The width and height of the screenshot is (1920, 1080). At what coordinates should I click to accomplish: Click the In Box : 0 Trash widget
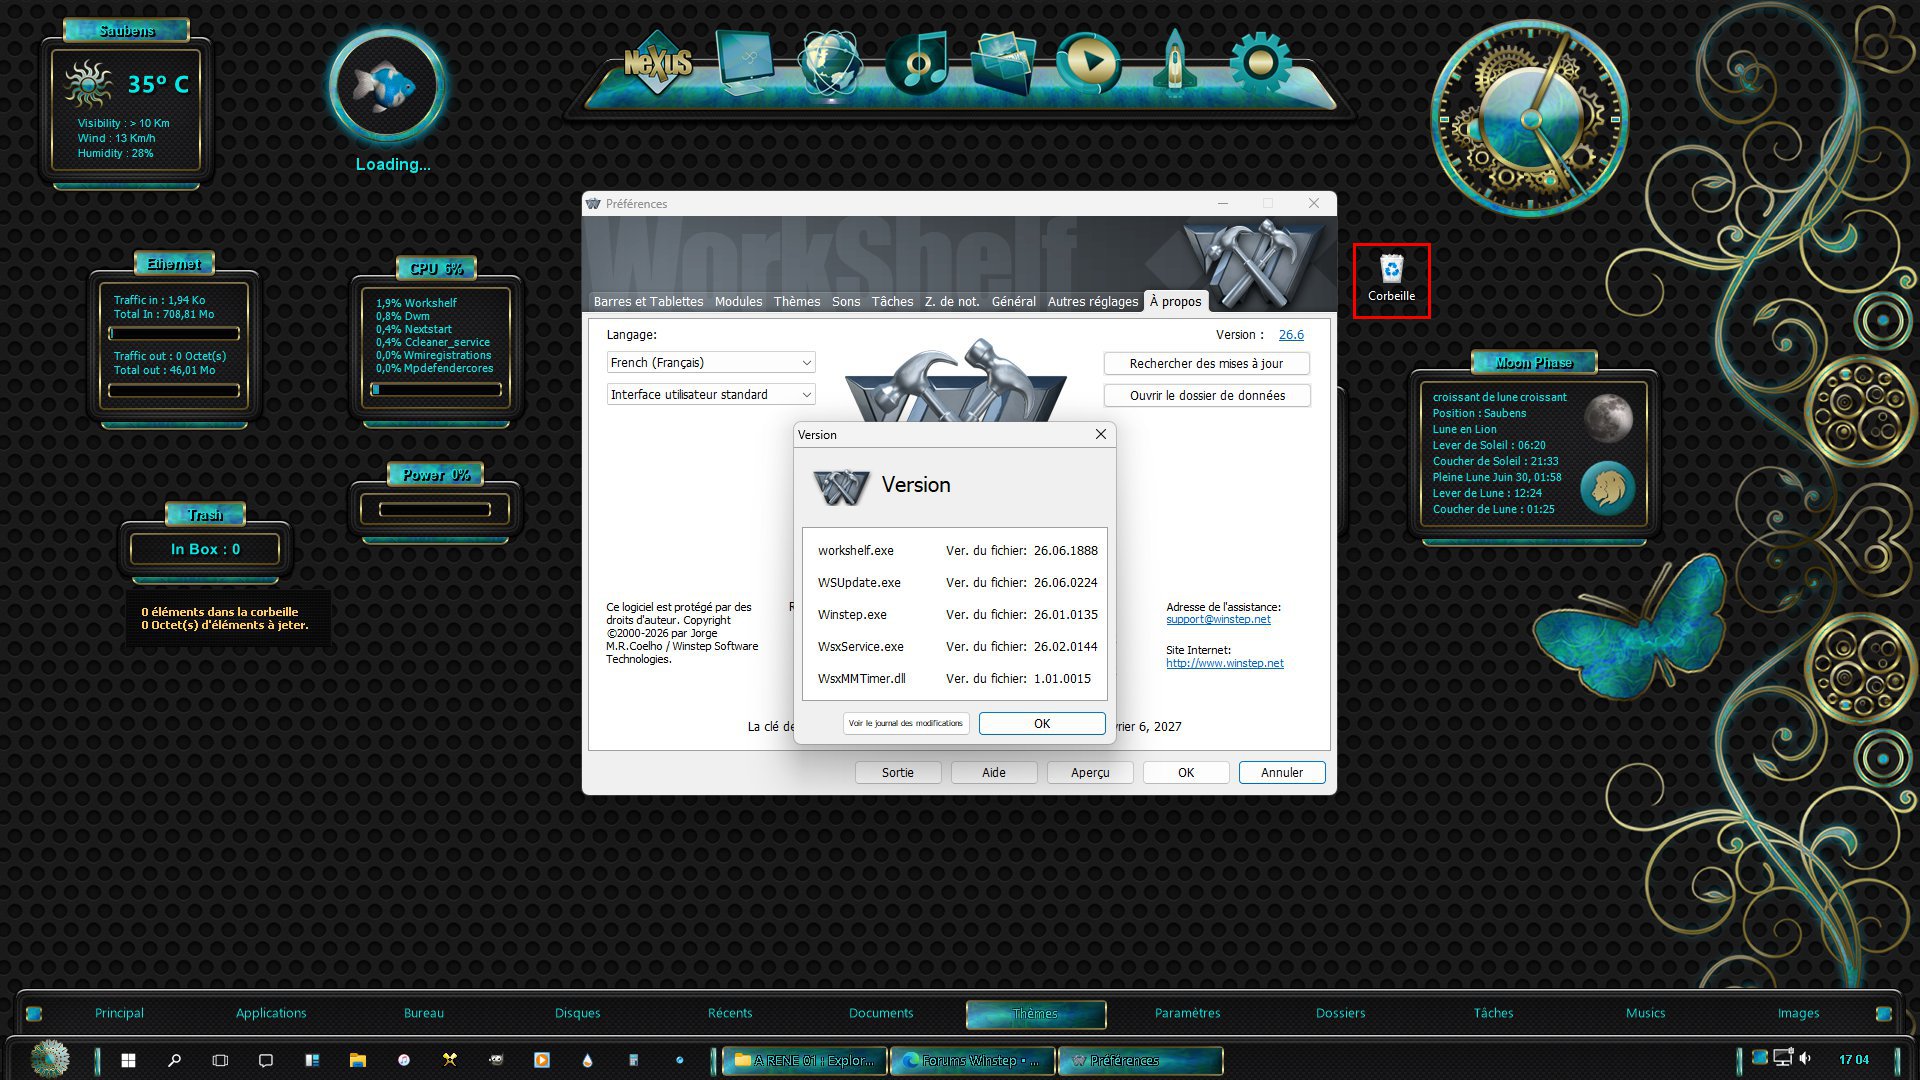[x=205, y=549]
